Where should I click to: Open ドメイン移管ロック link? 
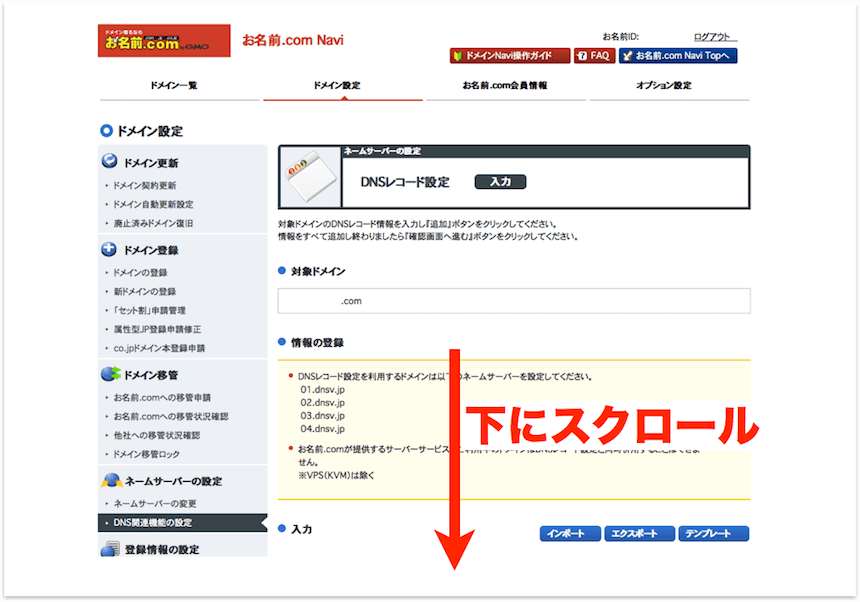coord(146,454)
